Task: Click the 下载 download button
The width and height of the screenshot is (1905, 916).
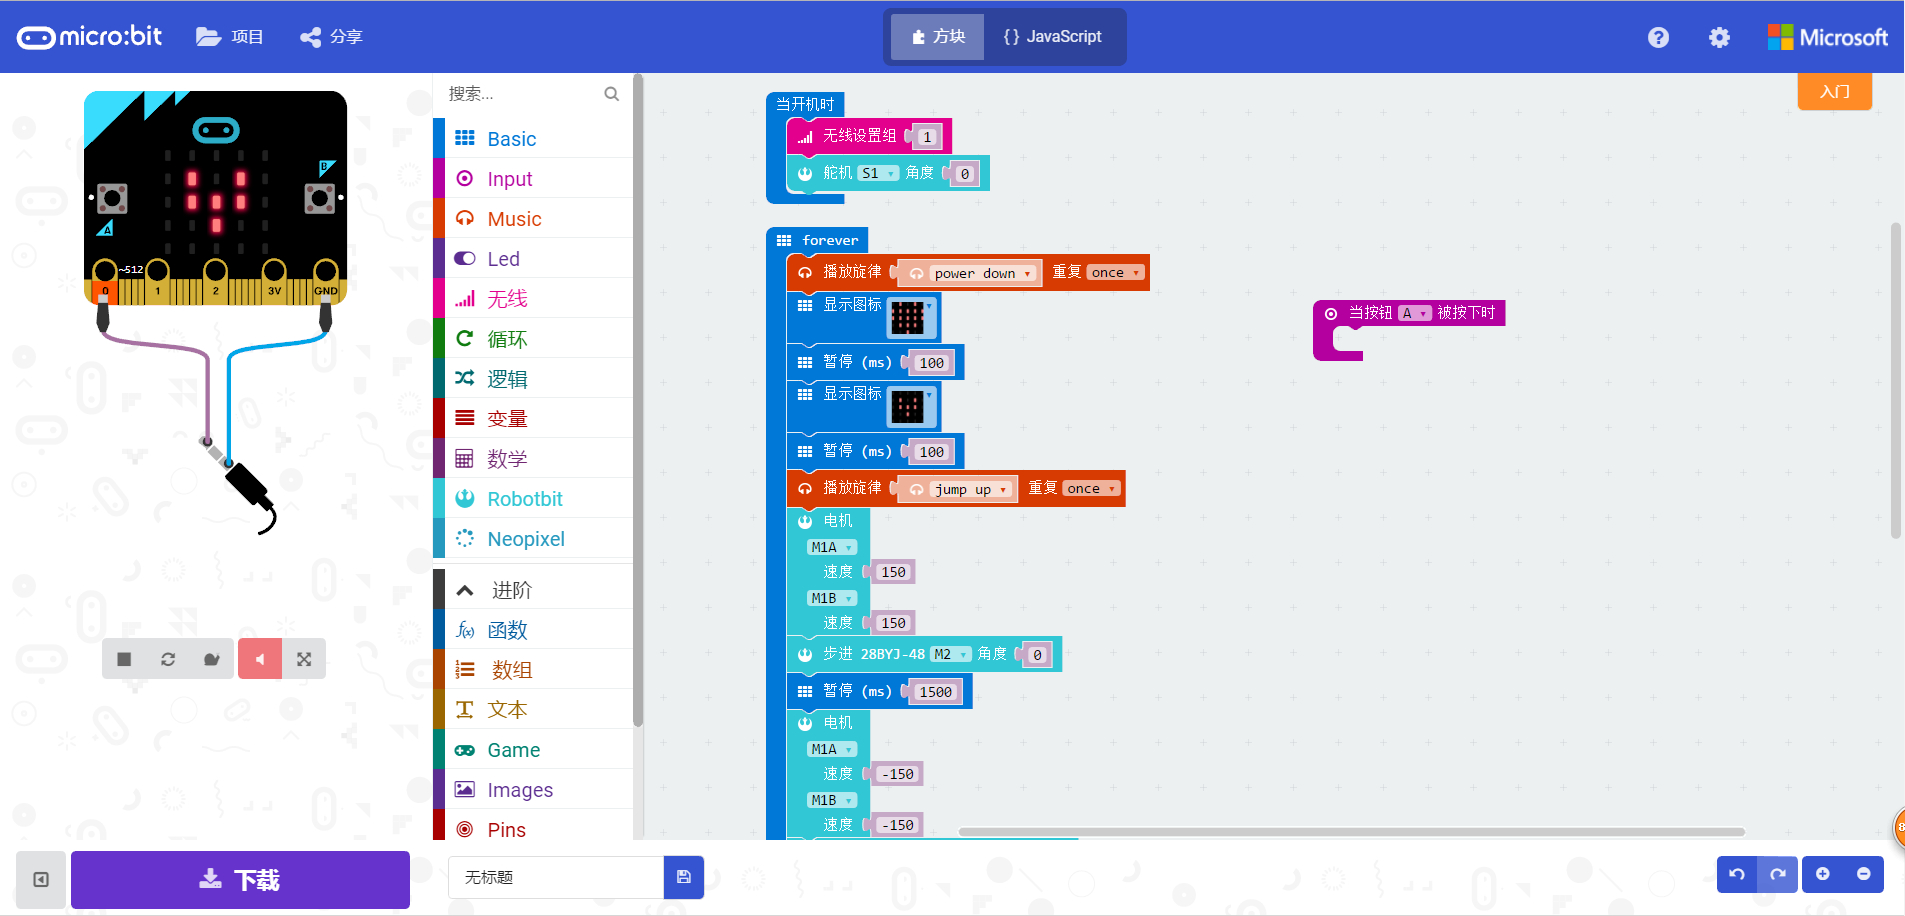Action: coord(240,880)
